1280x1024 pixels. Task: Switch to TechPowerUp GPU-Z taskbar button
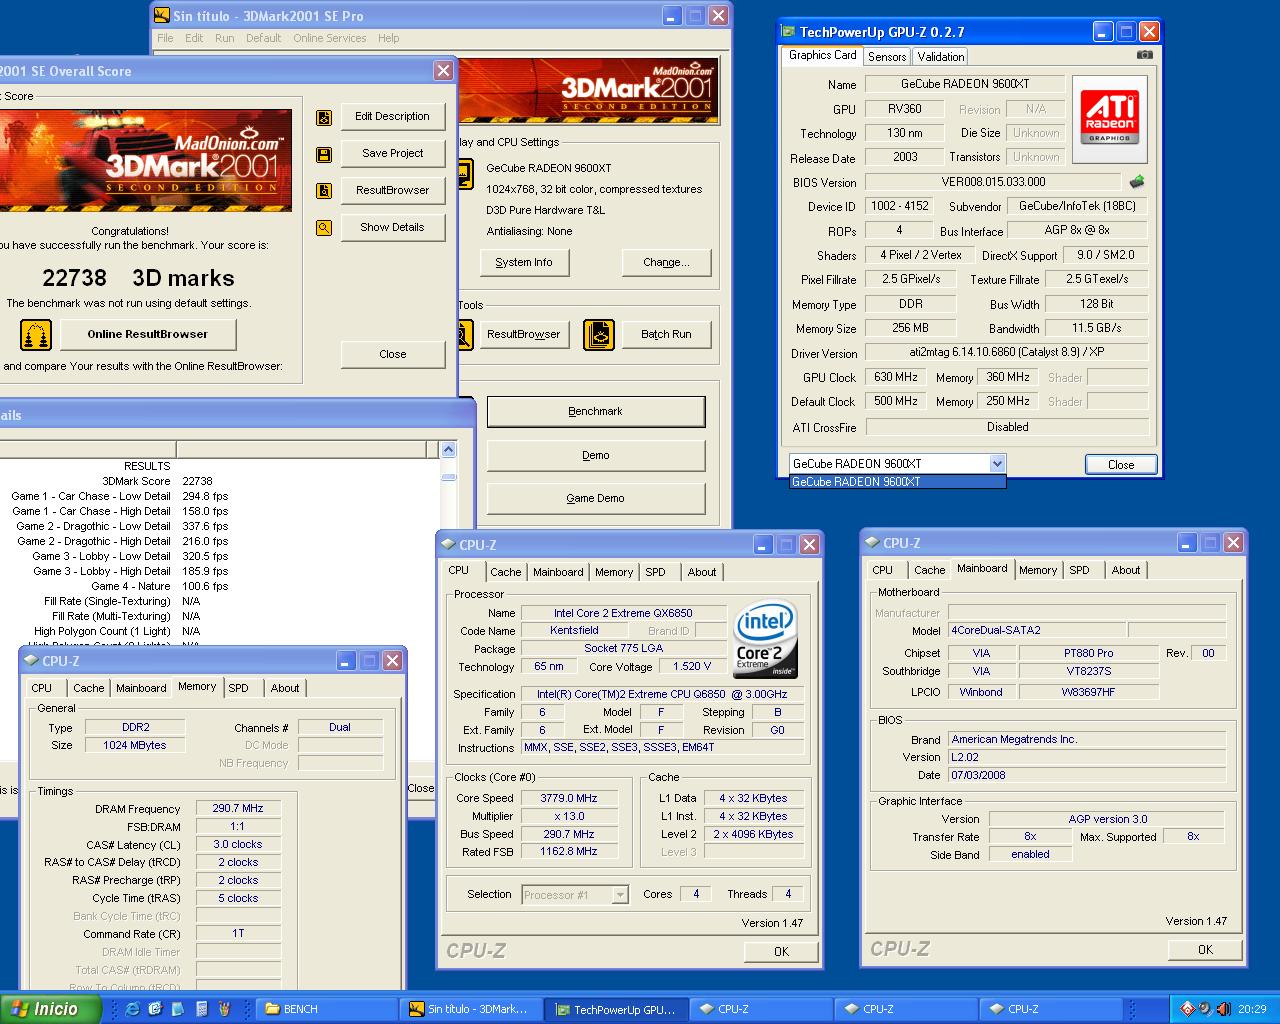click(x=616, y=1009)
